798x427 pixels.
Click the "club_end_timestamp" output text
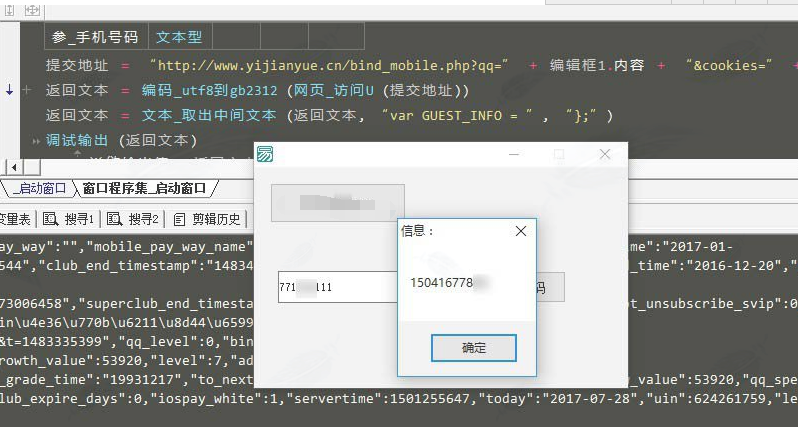pyautogui.click(x=121, y=266)
